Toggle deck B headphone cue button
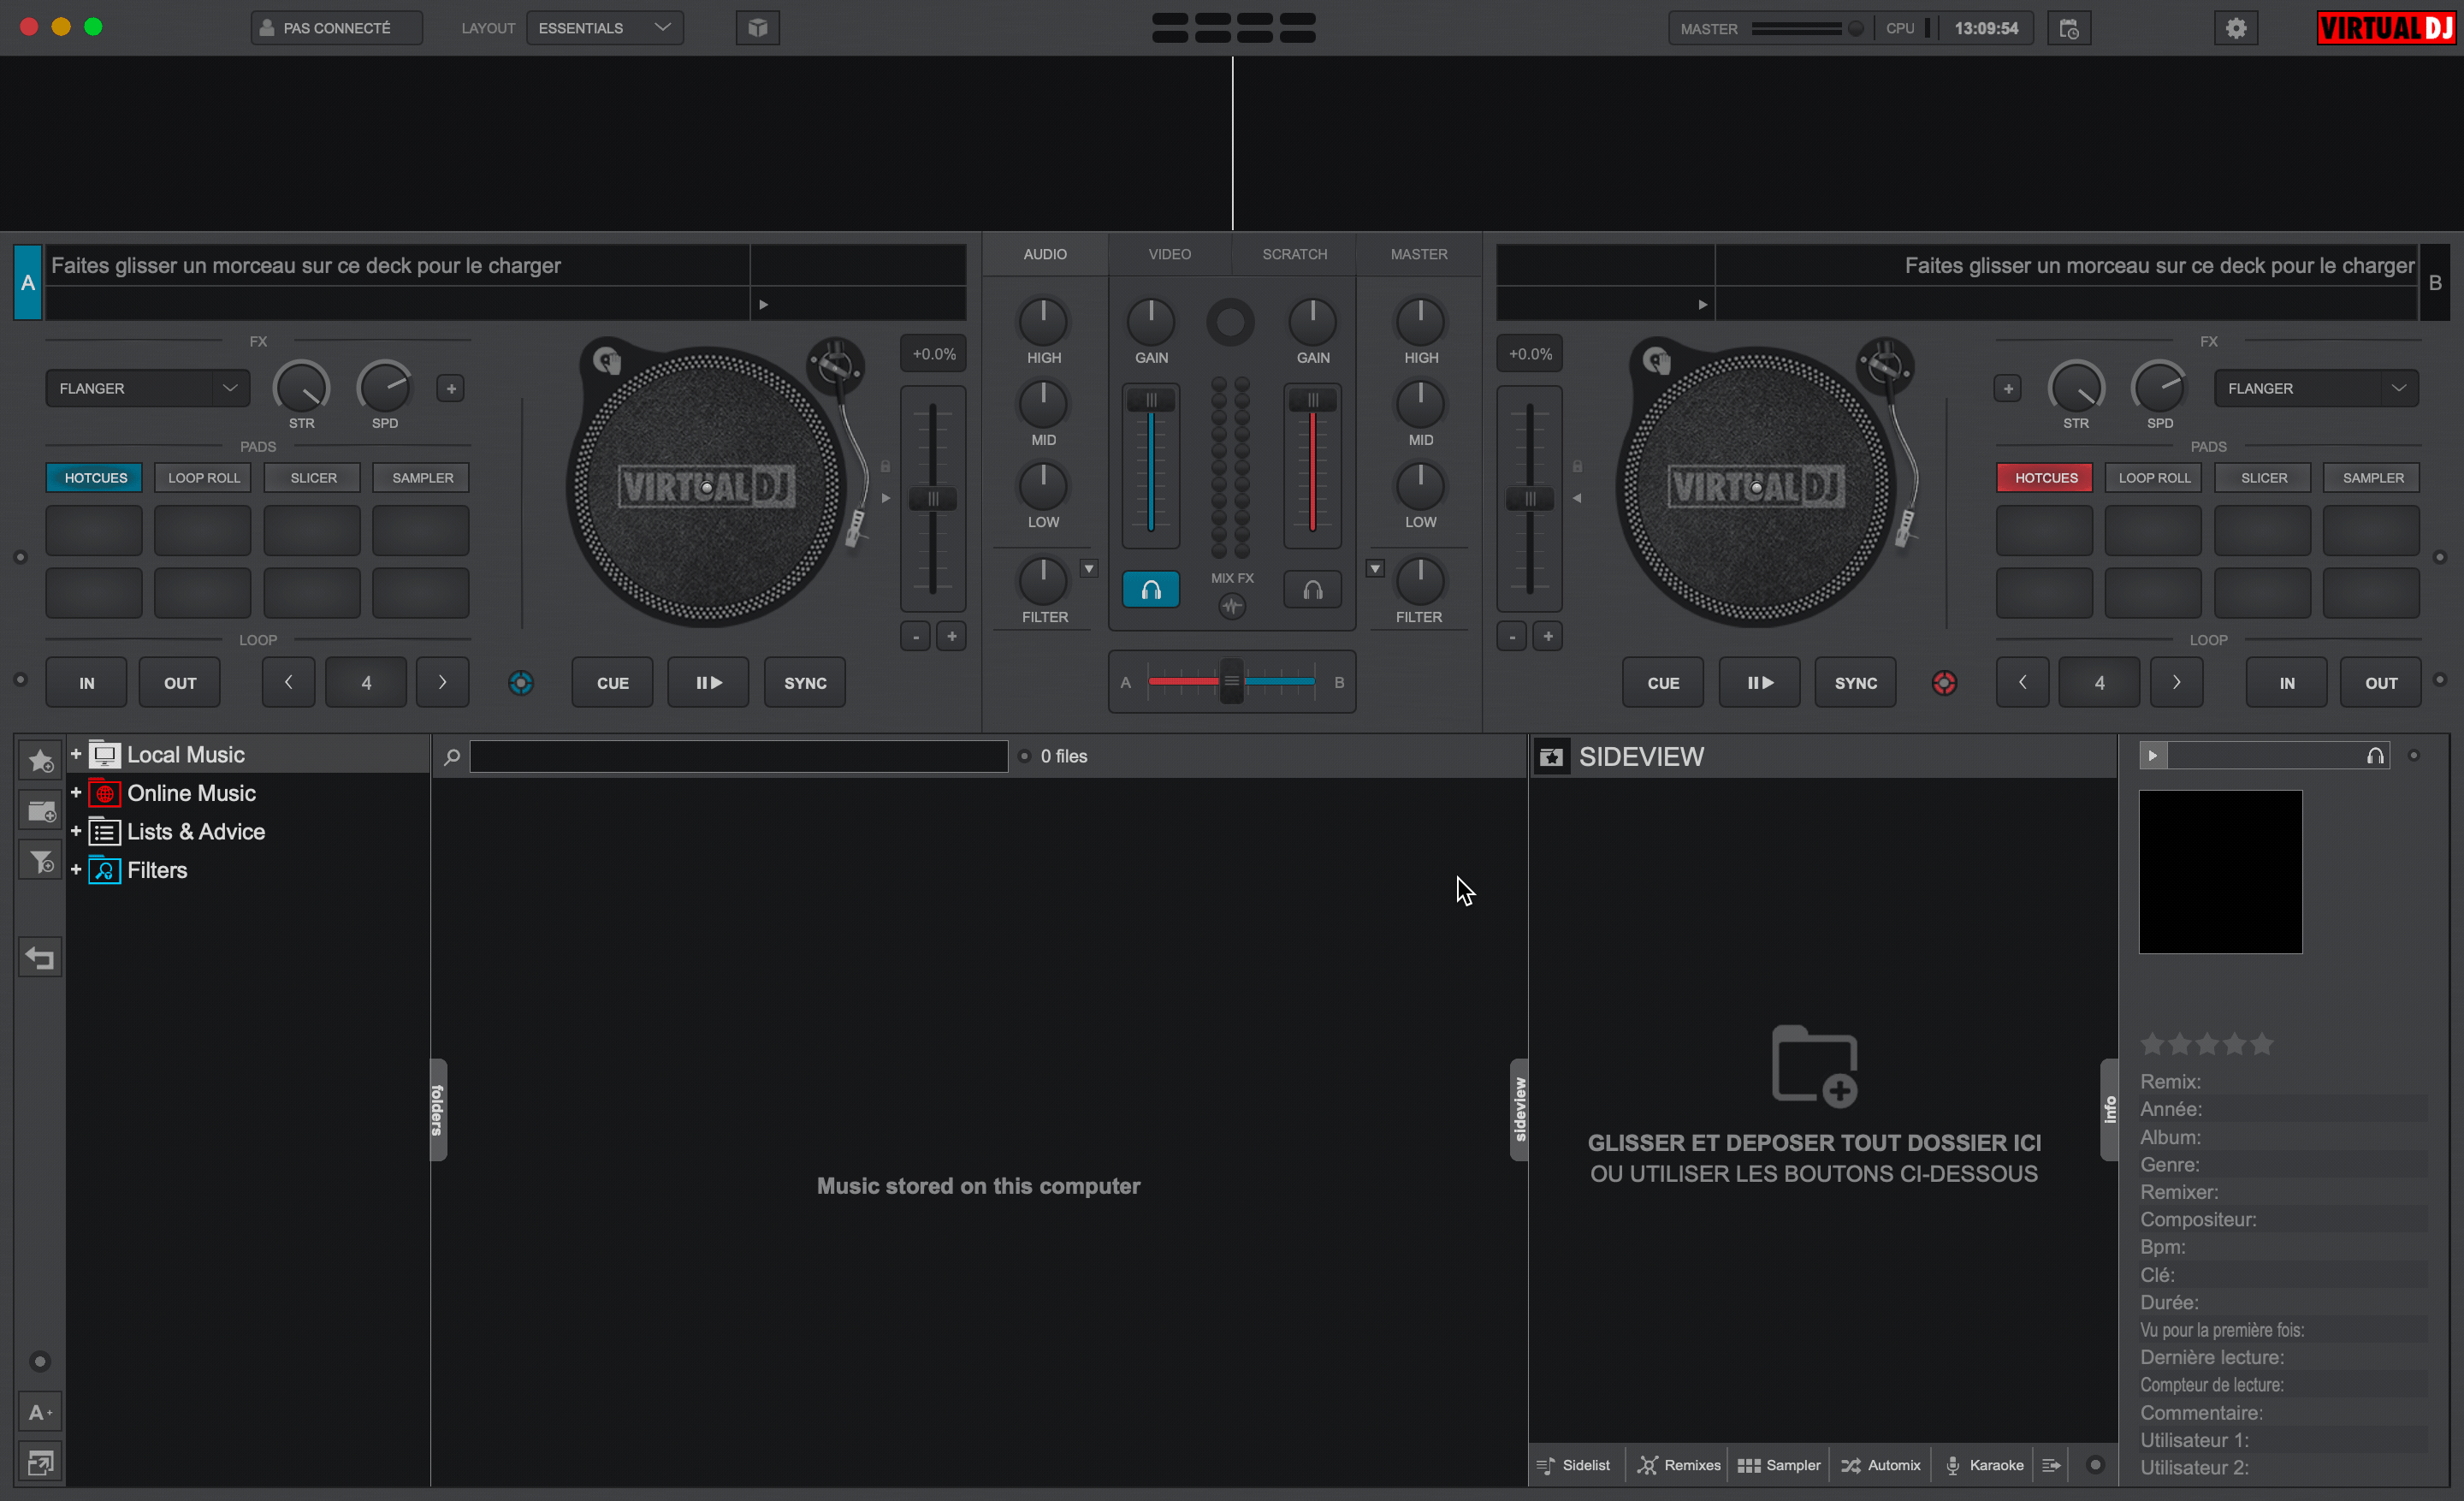The image size is (2464, 1501). [x=1313, y=590]
